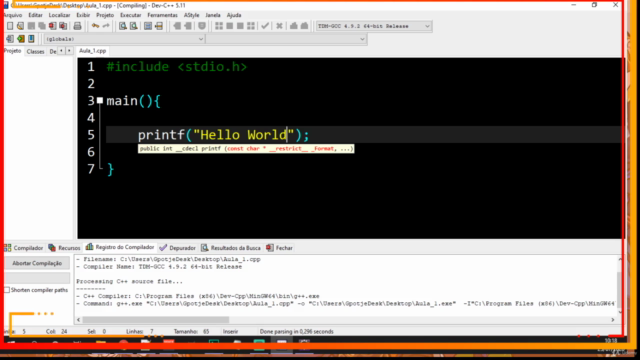Open the Editar menu
This screenshot has height=360, width=640.
pos(35,15)
